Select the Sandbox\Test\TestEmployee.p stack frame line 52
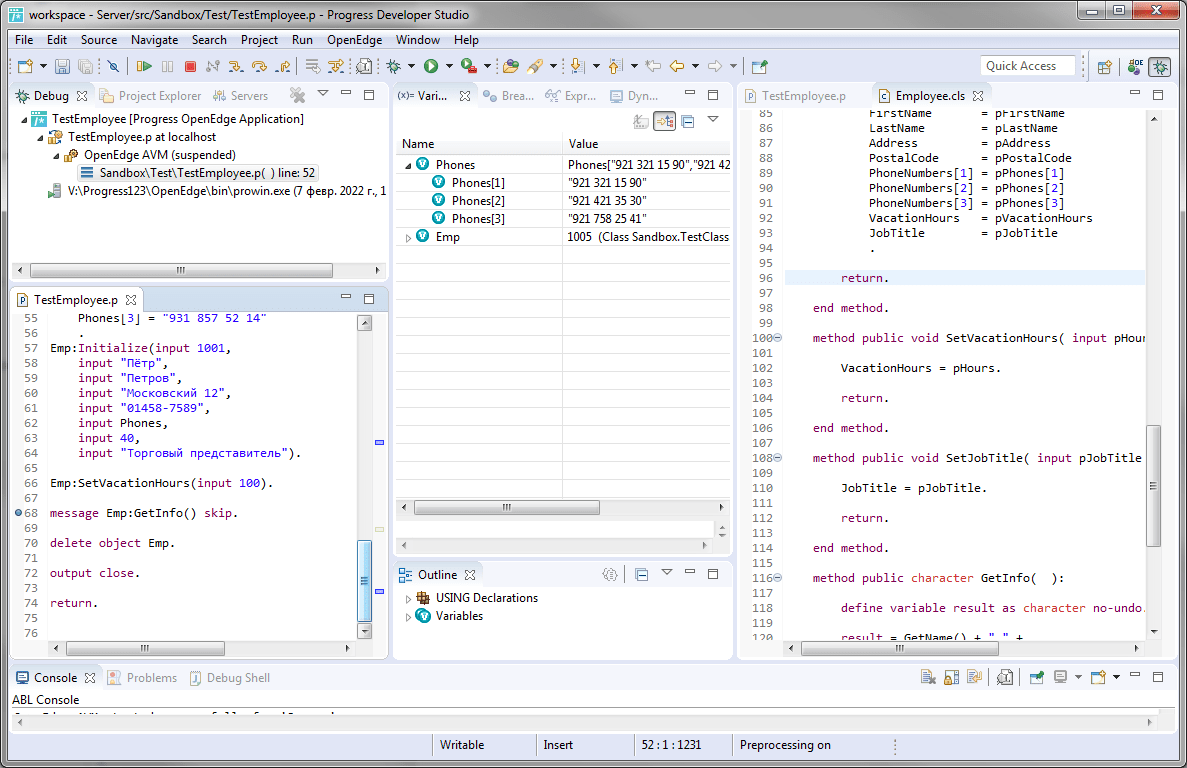 pos(198,173)
